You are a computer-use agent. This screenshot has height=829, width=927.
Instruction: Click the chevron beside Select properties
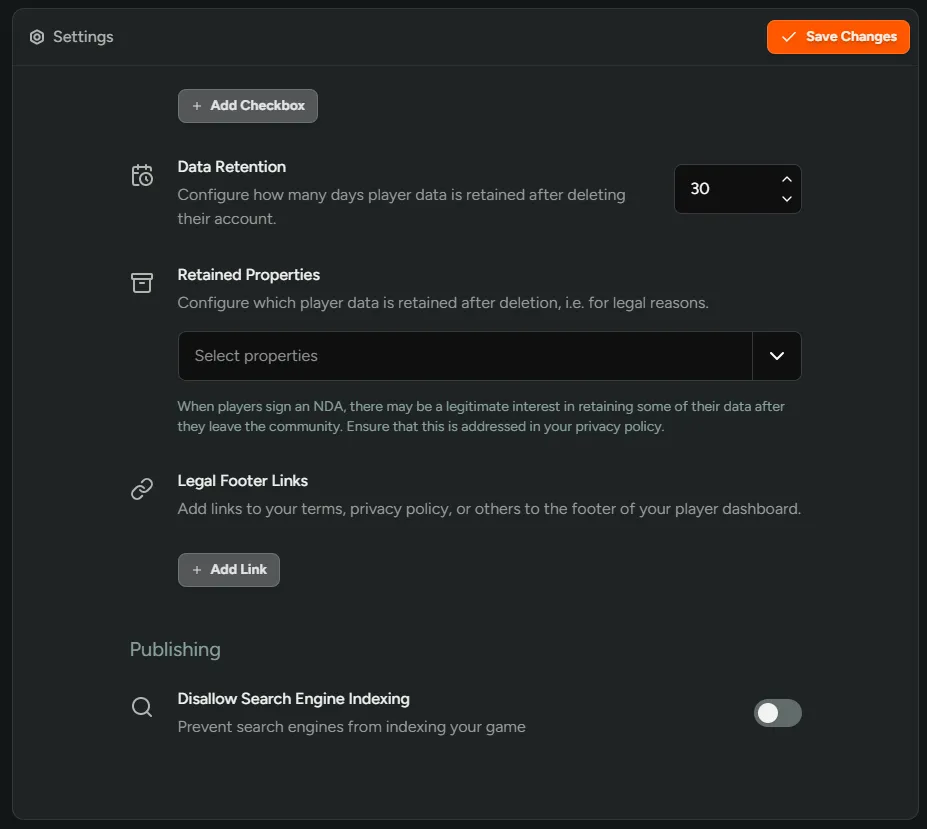coord(777,356)
